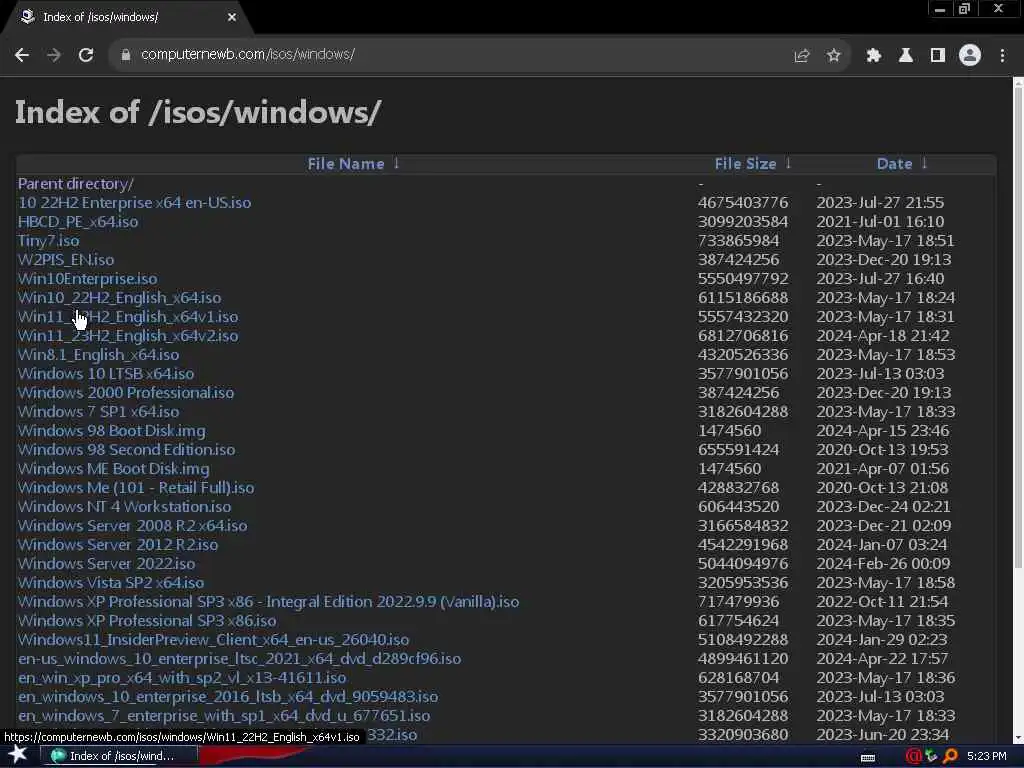Screen dimensions: 1024x768
Task: Reload the current page
Action: click(x=86, y=56)
